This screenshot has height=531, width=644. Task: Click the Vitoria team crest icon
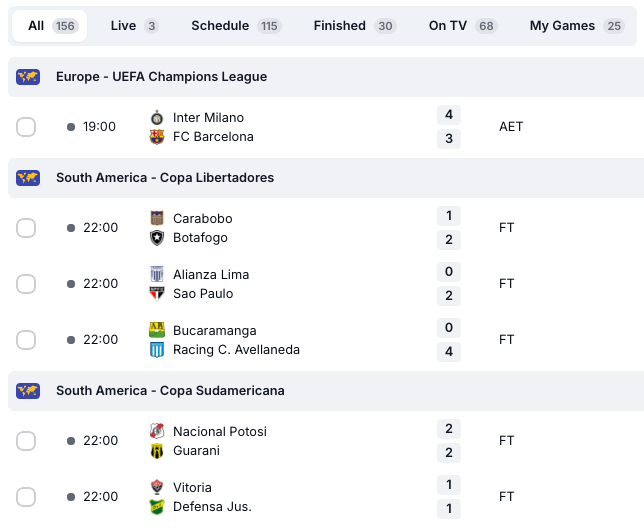coord(157,488)
